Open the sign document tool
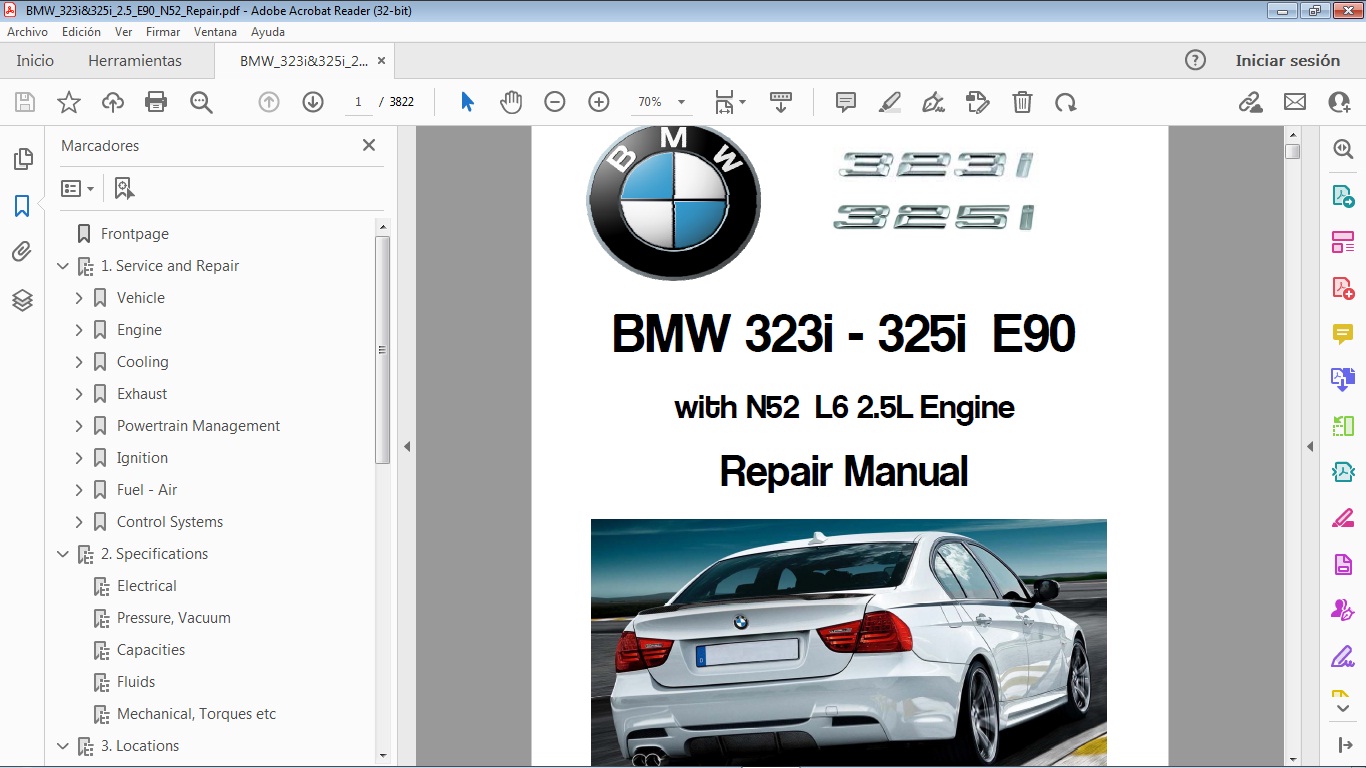The image size is (1366, 768). pos(933,102)
